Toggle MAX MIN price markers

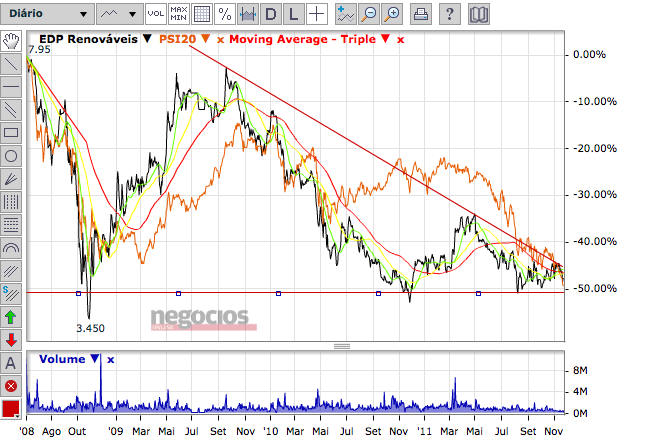point(179,14)
